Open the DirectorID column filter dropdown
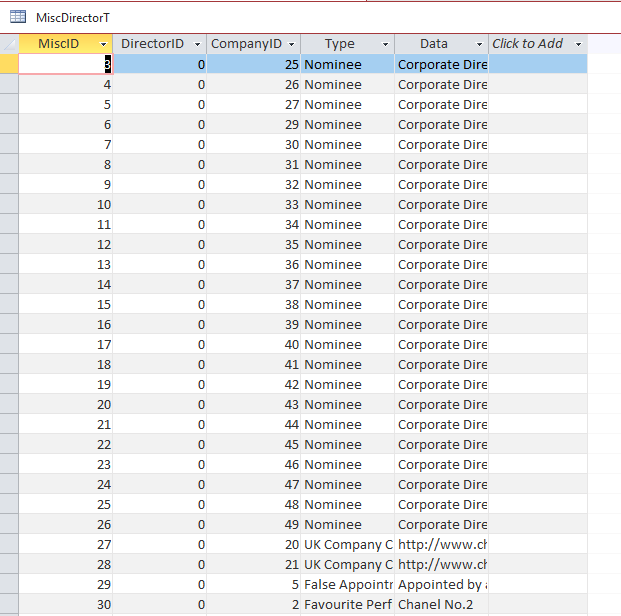Viewport: 621px width, 616px height. (196, 44)
